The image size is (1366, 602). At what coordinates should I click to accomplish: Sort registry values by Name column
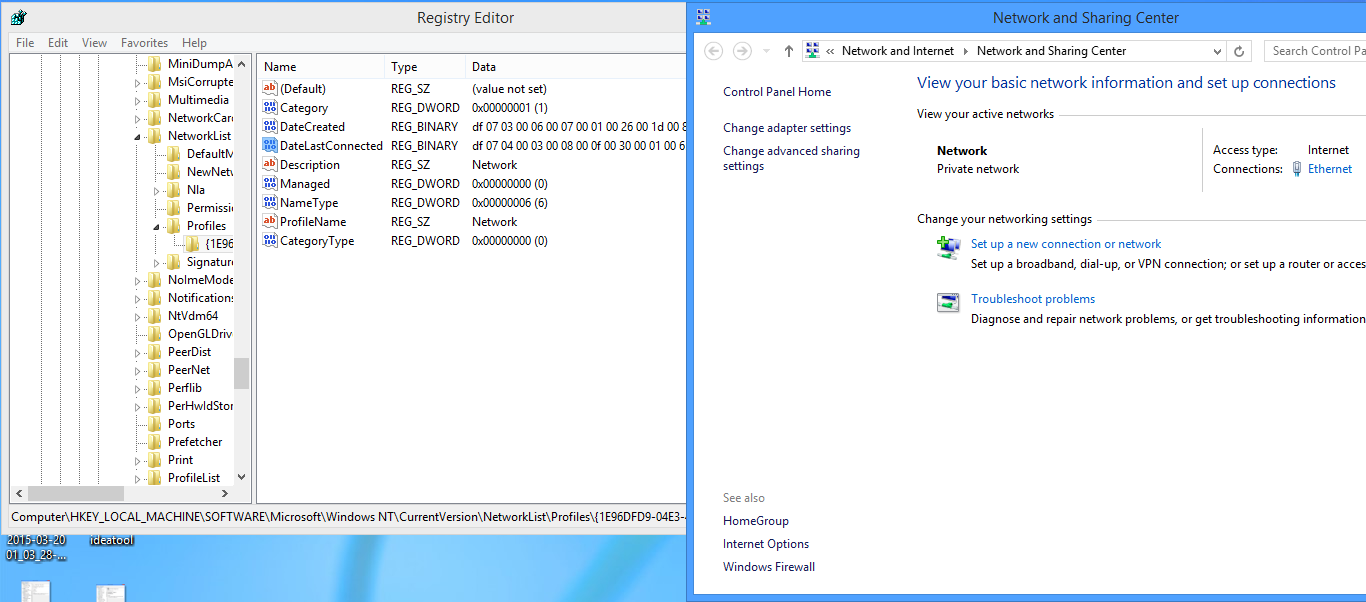[321, 67]
